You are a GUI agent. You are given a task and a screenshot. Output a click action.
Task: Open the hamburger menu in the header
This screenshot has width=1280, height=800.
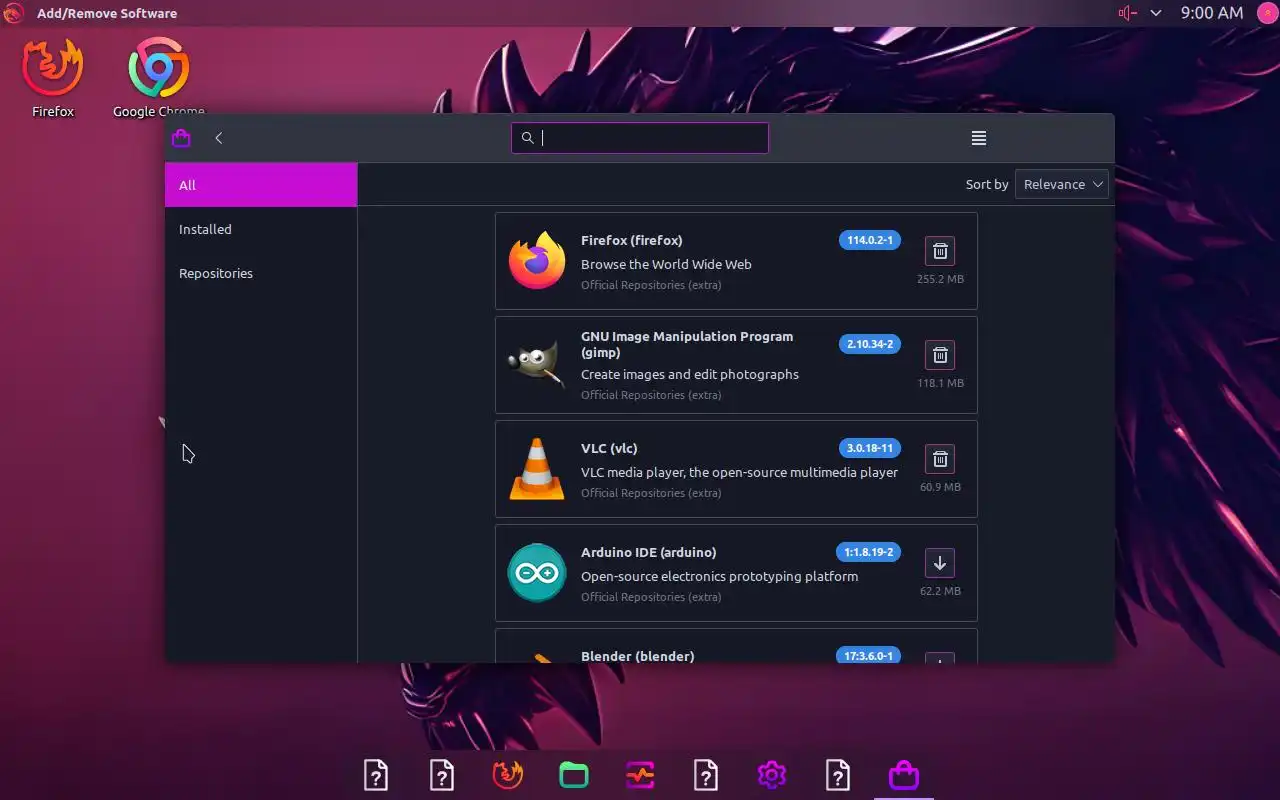pos(979,138)
